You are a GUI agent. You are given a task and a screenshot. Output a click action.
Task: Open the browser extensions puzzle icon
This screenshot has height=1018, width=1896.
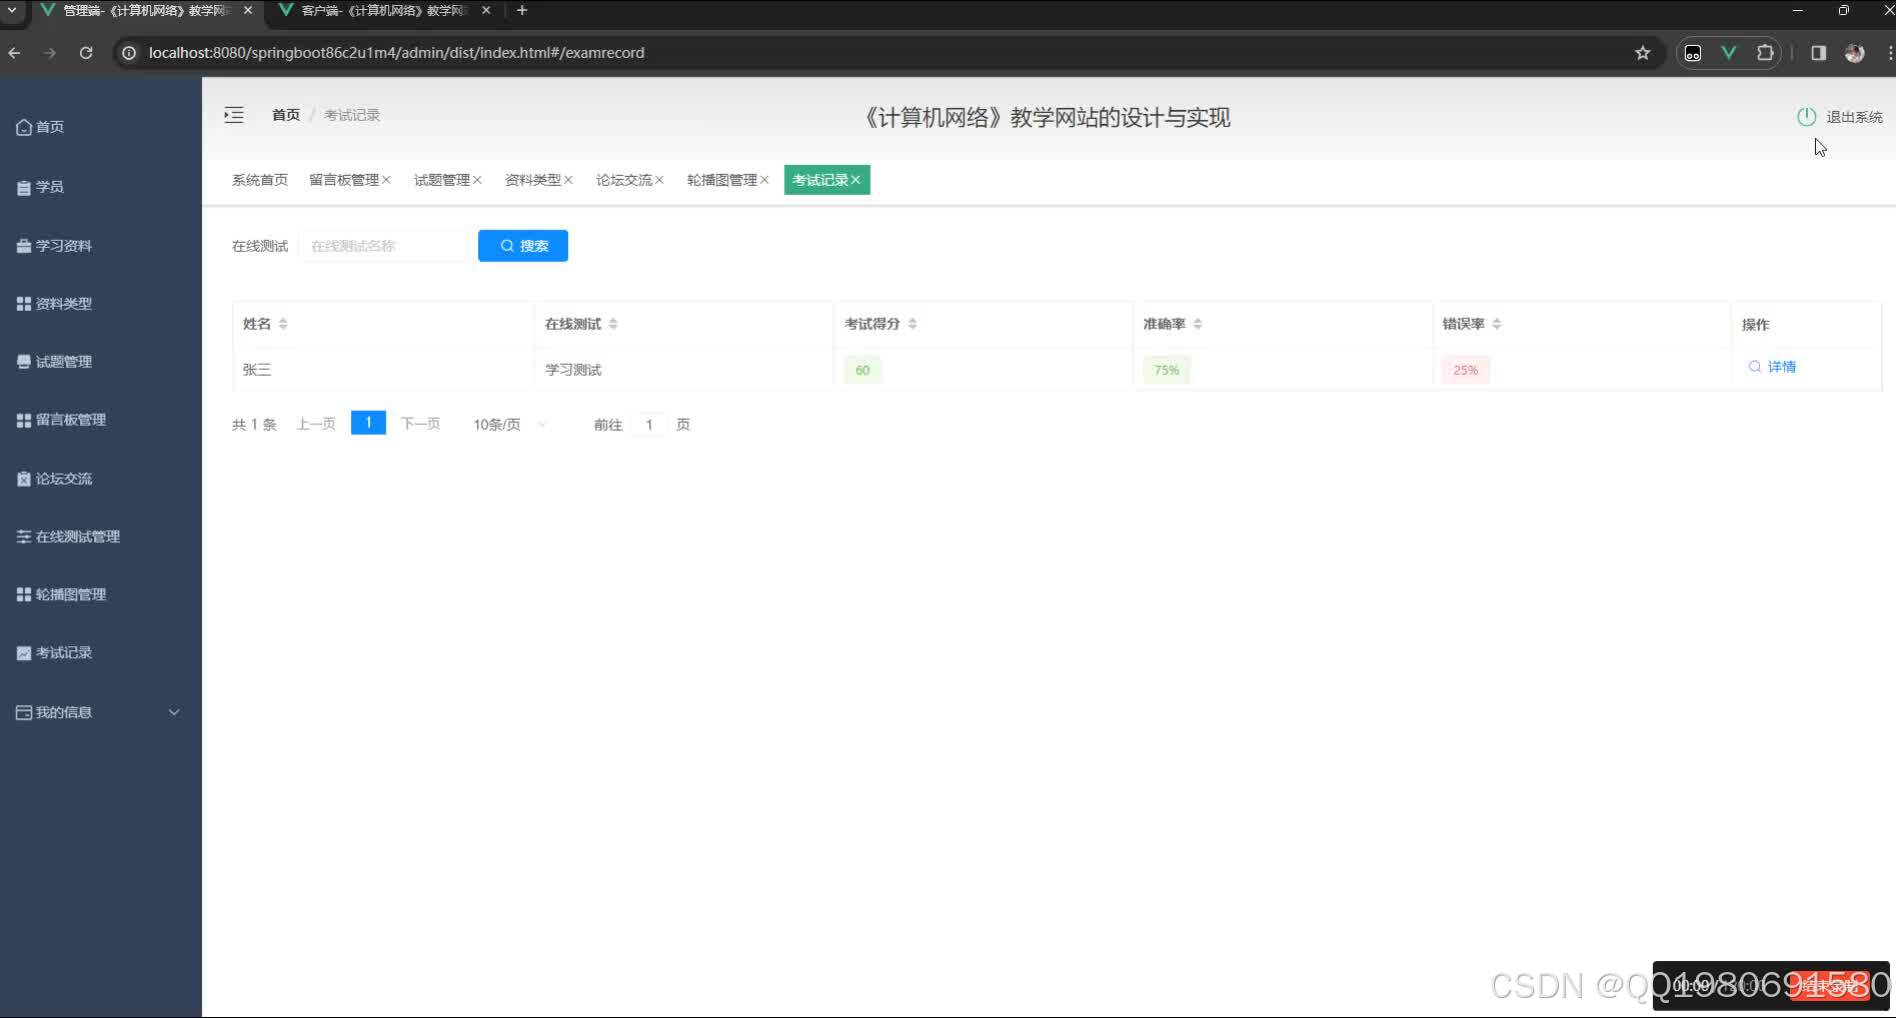[x=1765, y=53]
